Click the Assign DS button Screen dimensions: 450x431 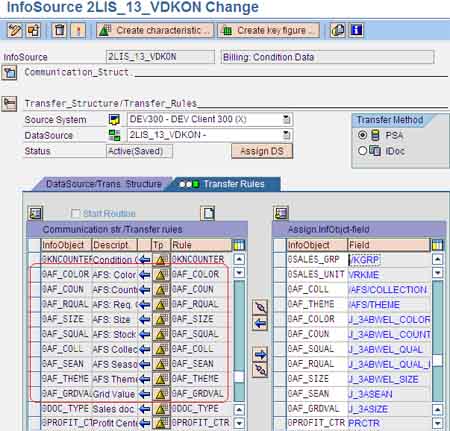(262, 151)
